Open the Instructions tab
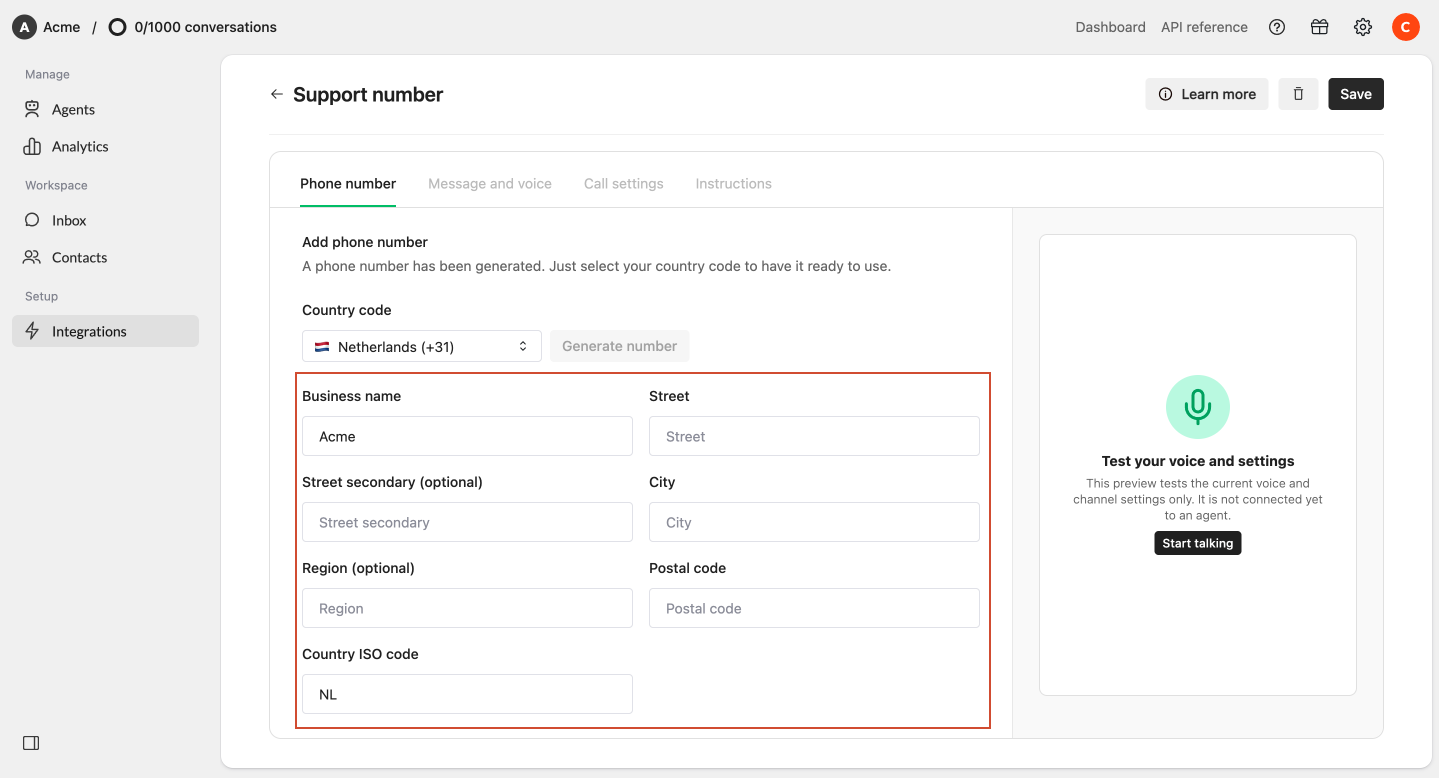Viewport: 1439px width, 778px height. [733, 184]
